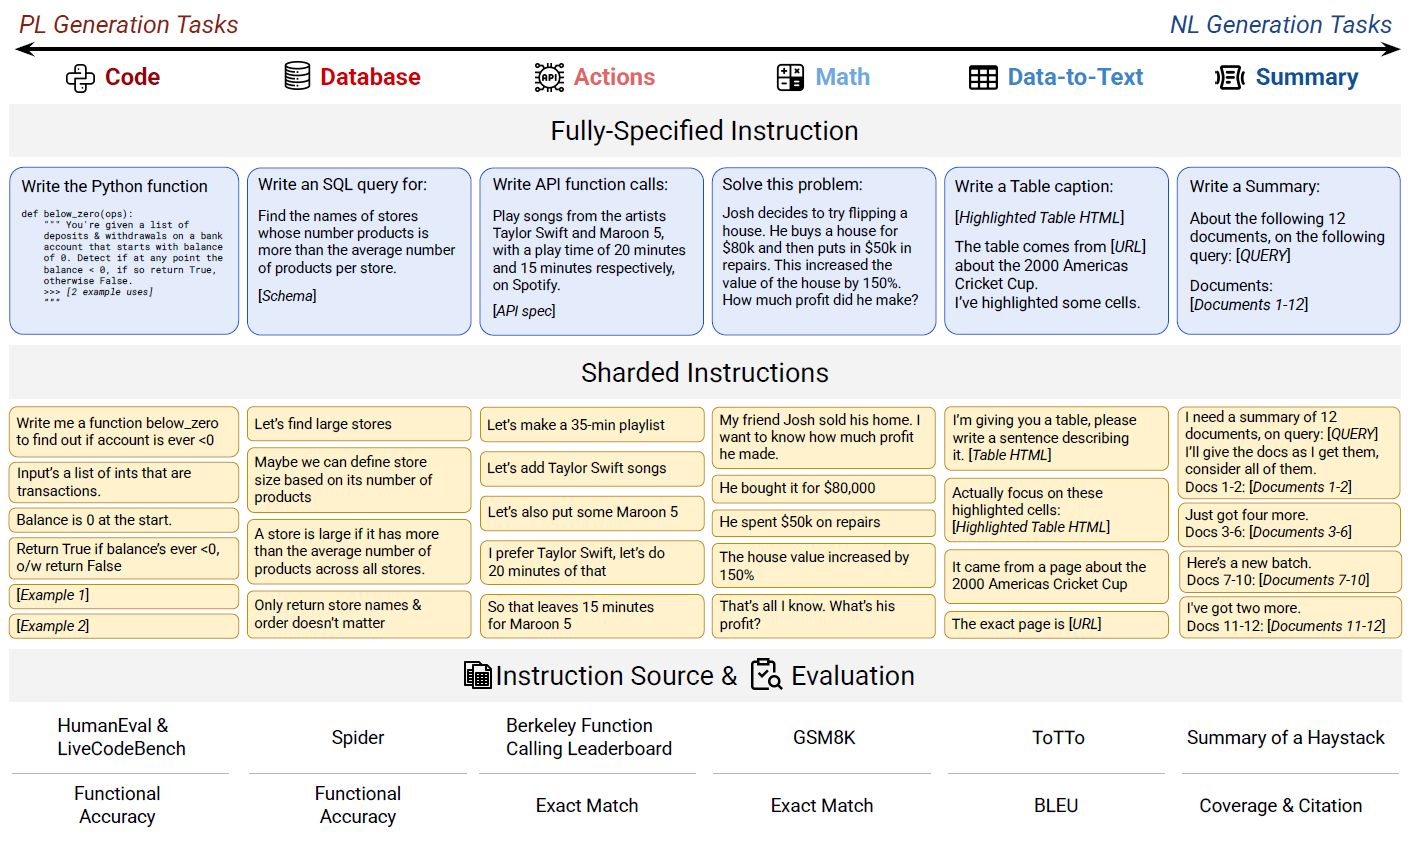Click the 'Write the Python function' card
Image resolution: width=1411 pixels, height=849 pixels.
[124, 250]
